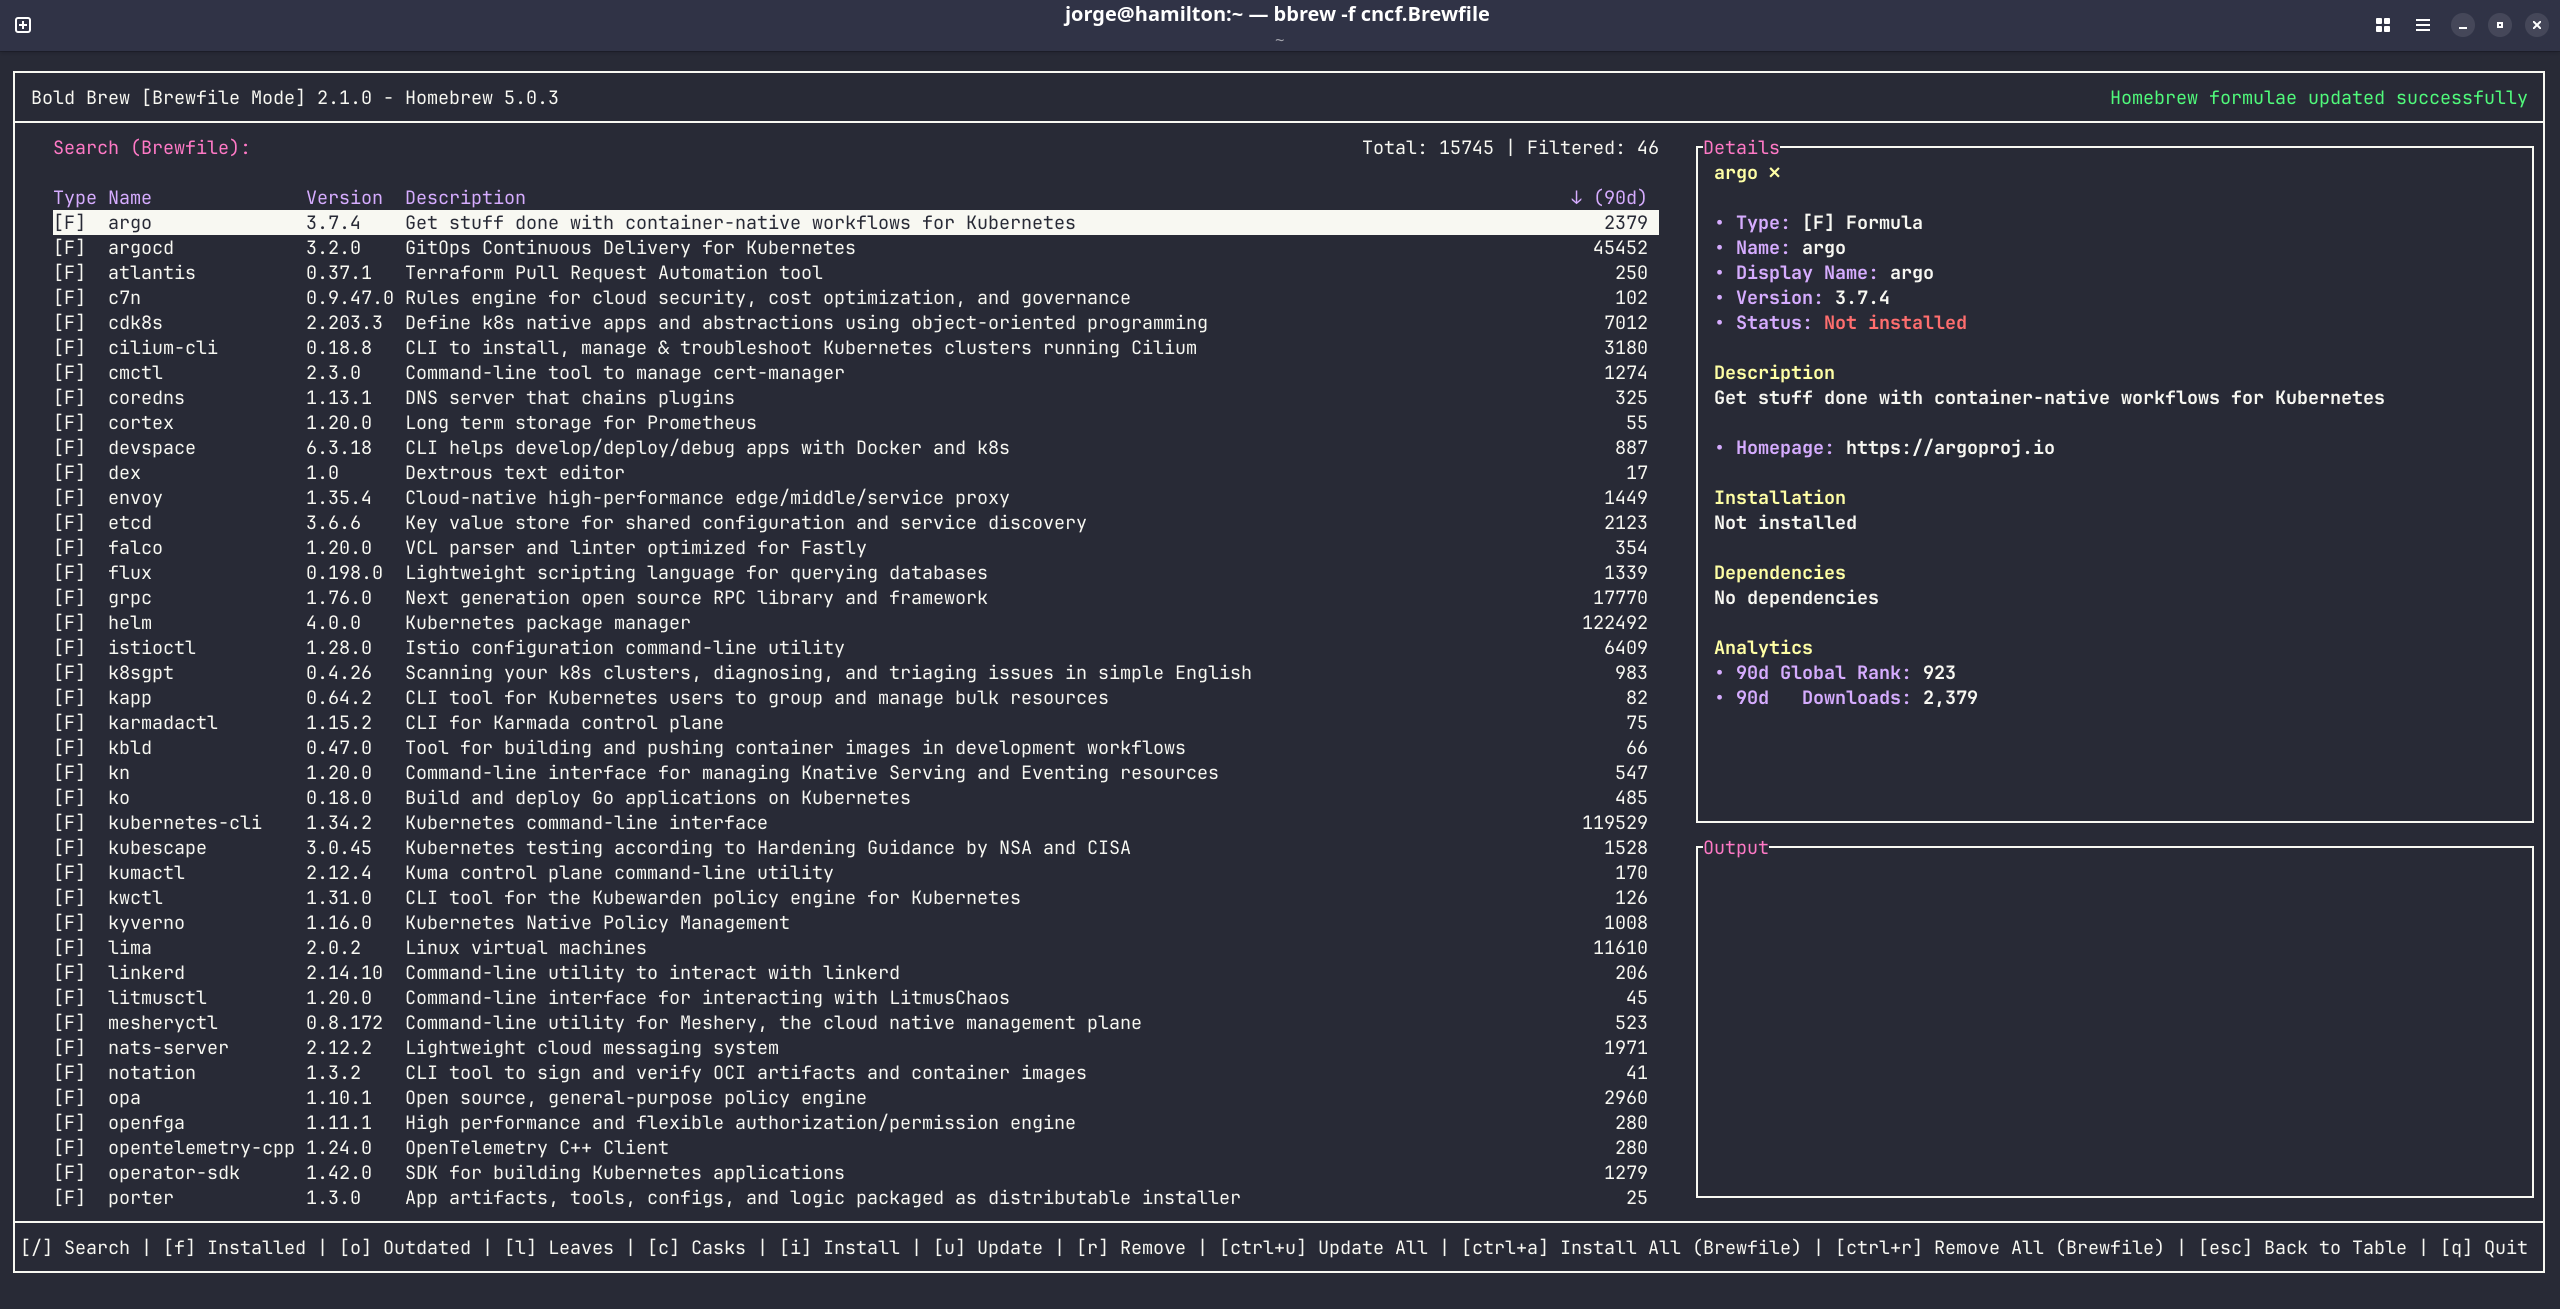Select the kubernetes-cli row
The height and width of the screenshot is (1309, 2560).
185,823
